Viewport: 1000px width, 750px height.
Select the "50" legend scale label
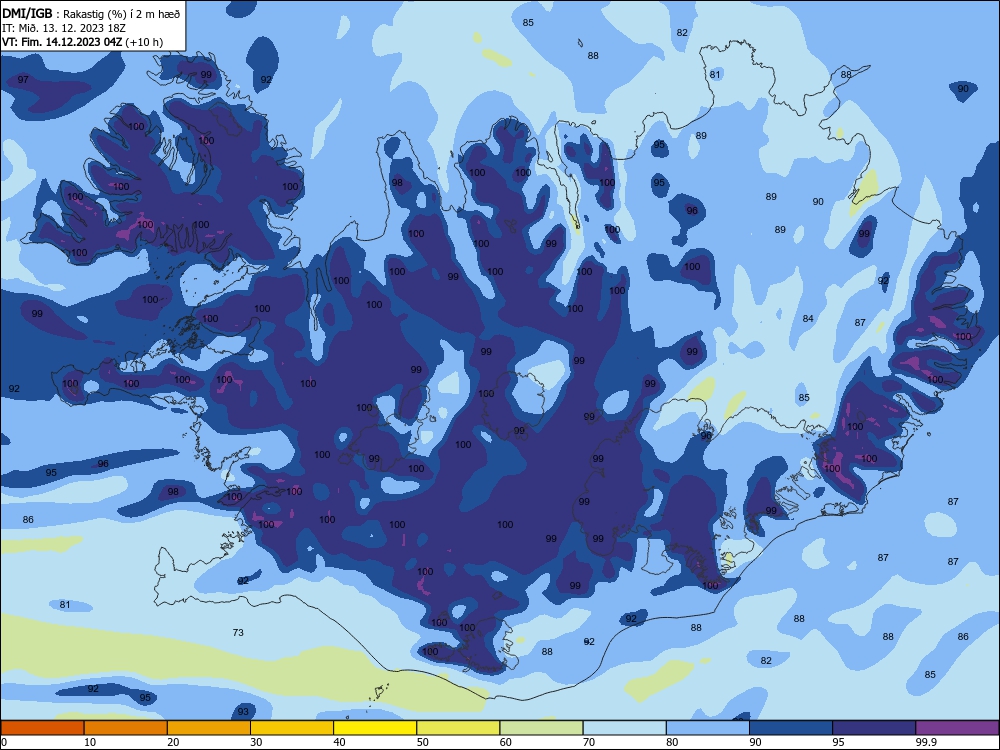(422, 742)
